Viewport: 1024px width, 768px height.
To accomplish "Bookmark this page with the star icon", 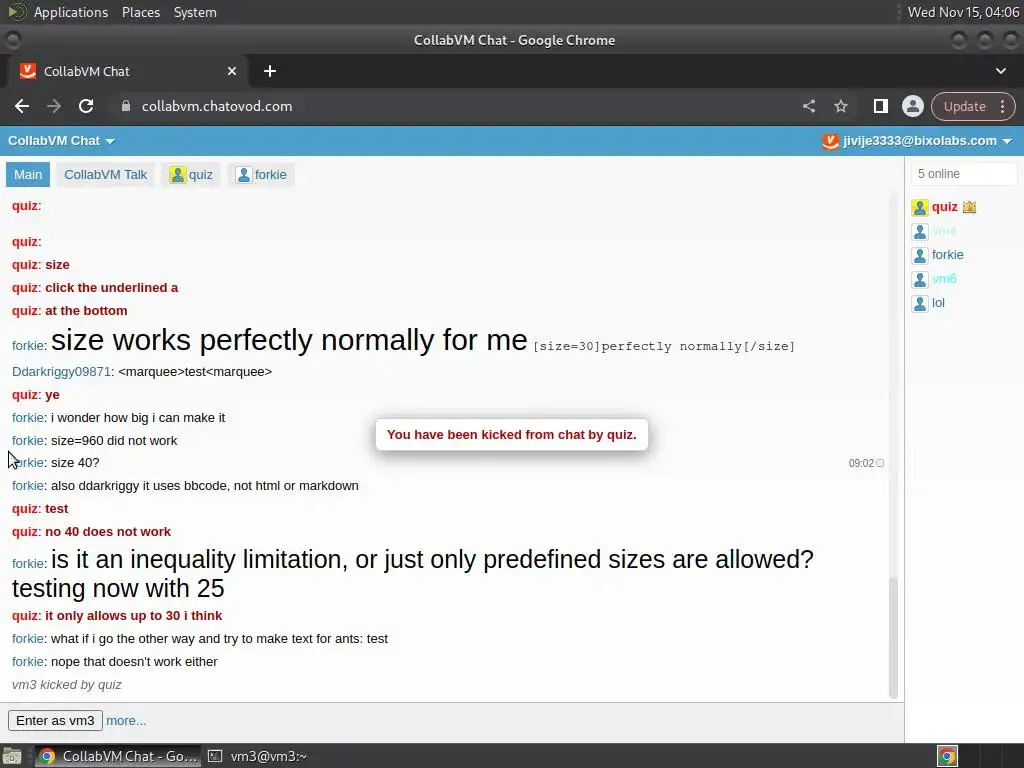I will 840,106.
